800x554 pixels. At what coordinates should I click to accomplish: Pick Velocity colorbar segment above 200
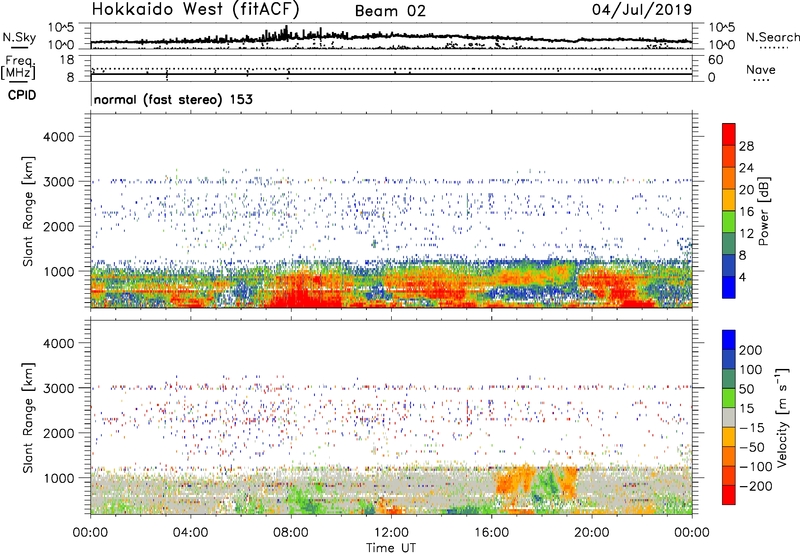pyautogui.click(x=729, y=340)
